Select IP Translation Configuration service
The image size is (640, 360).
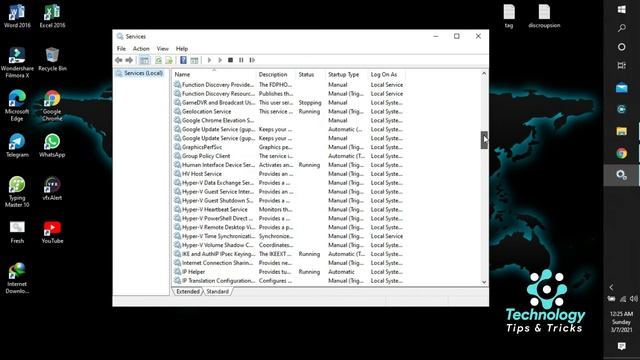(289, 281)
